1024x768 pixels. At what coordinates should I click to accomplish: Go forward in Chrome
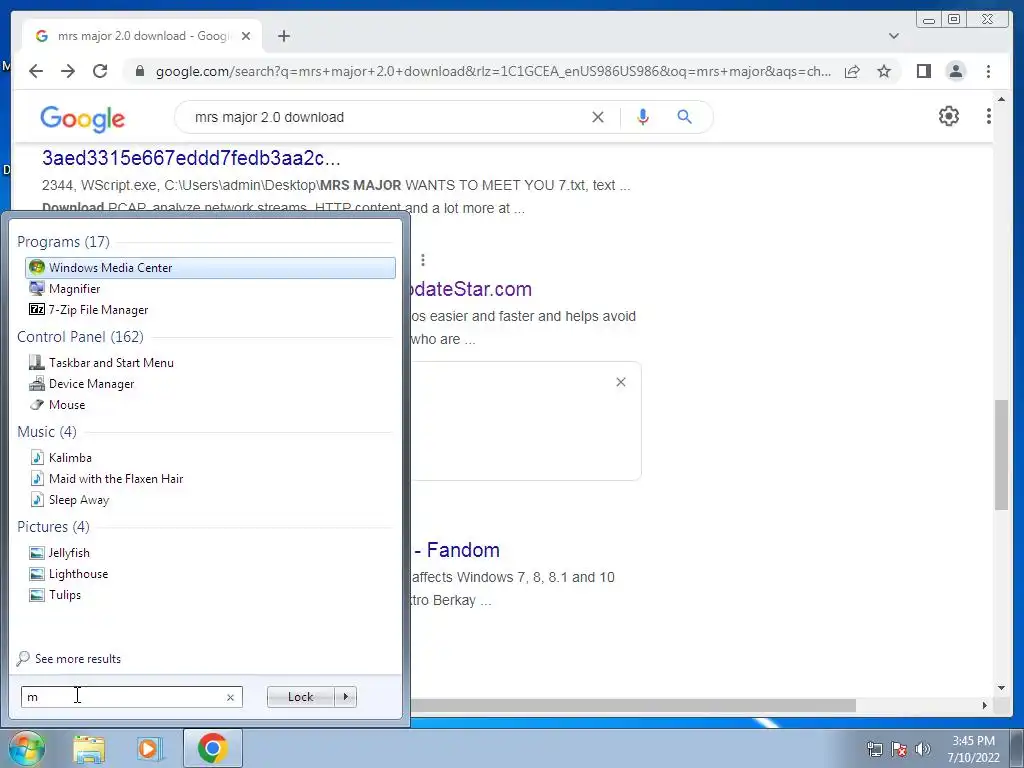point(68,71)
